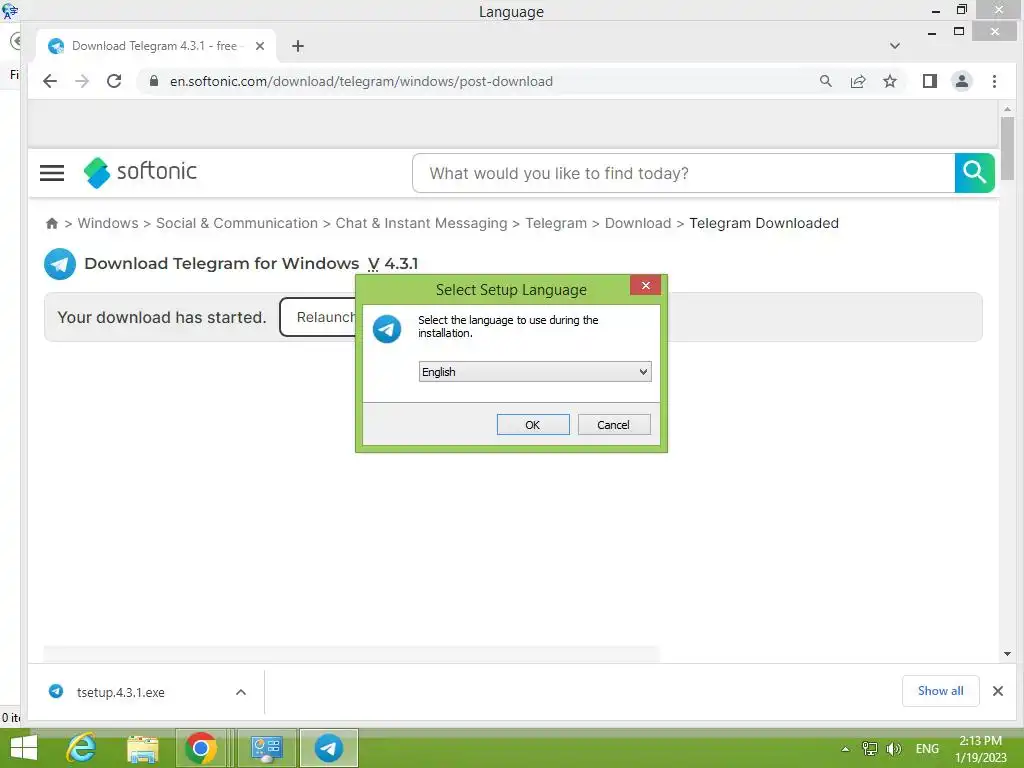1024x768 pixels.
Task: Click the Softonic logo
Action: click(x=140, y=172)
